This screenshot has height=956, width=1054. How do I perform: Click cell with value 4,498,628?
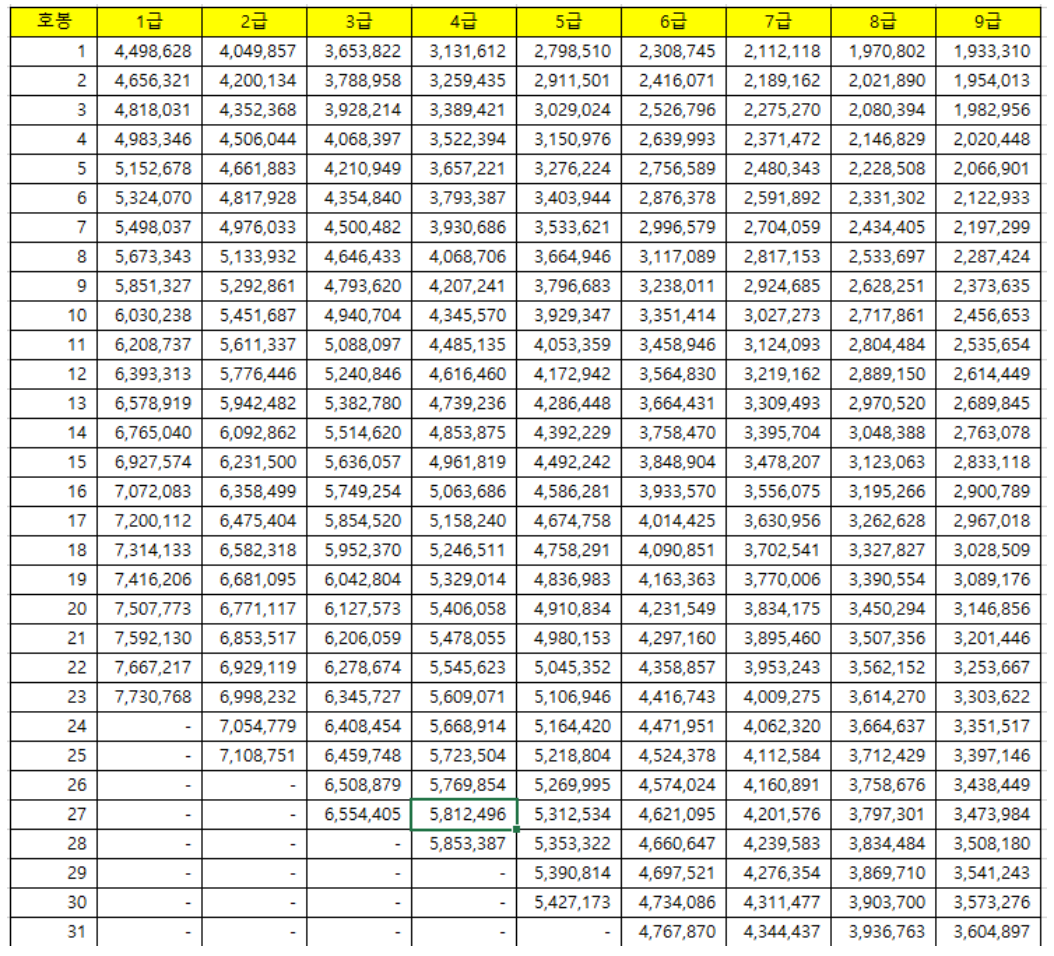click(x=149, y=51)
